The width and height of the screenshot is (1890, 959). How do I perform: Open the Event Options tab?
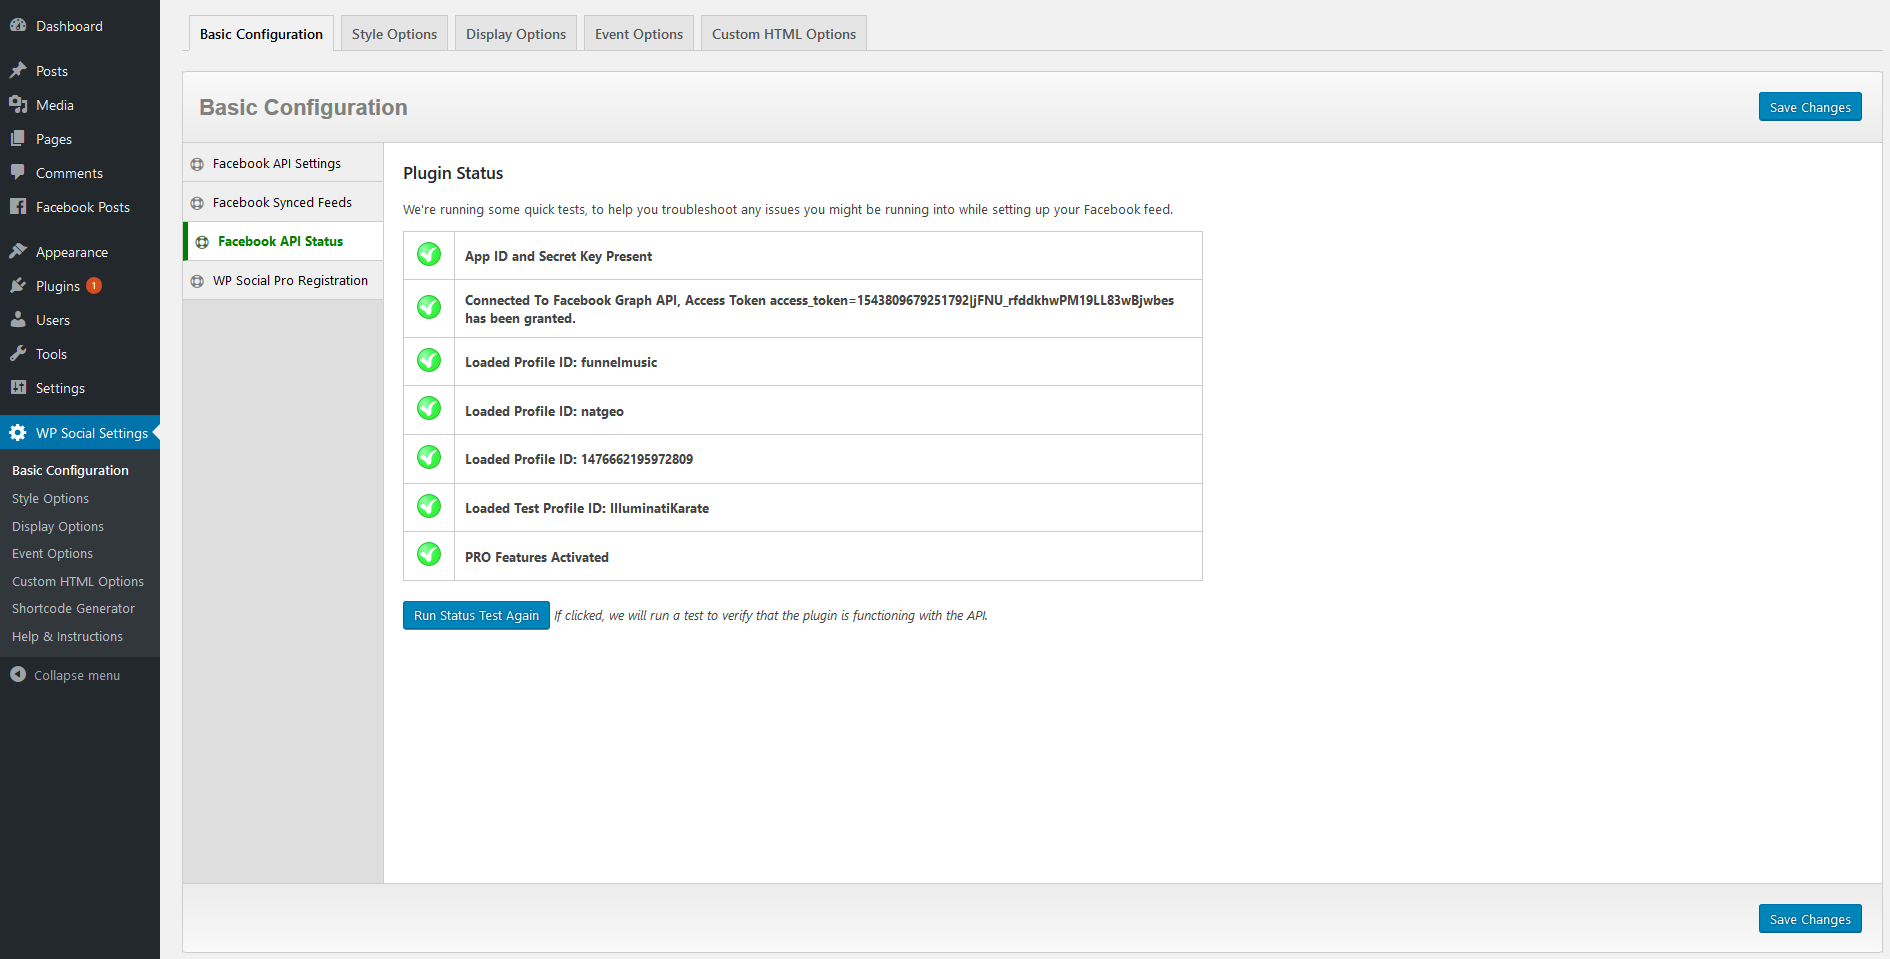click(x=638, y=34)
